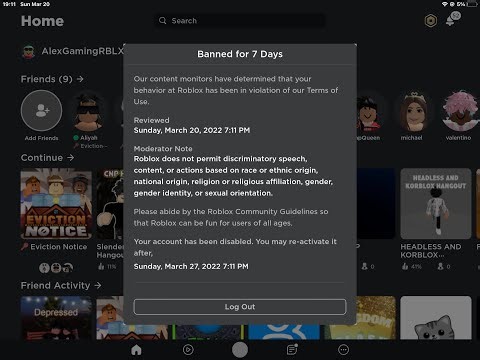Click the Add Friends circle button
The image size is (480, 360).
pos(41,110)
